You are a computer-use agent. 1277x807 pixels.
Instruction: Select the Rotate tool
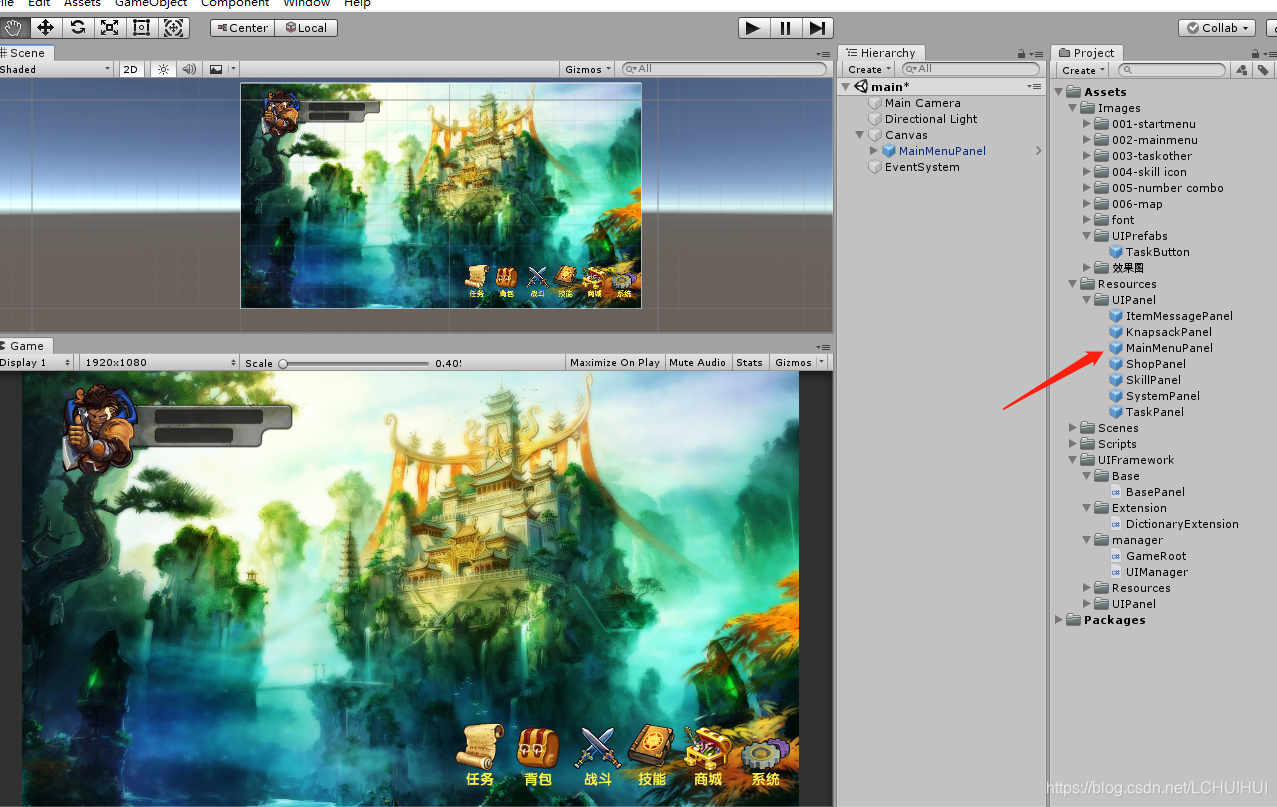click(x=77, y=28)
